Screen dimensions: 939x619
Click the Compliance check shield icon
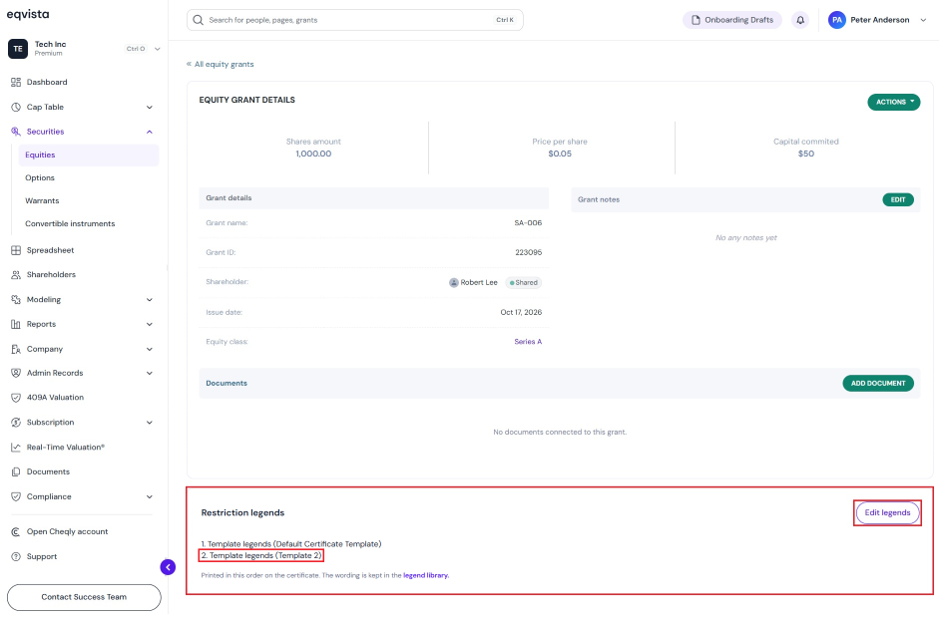point(16,499)
